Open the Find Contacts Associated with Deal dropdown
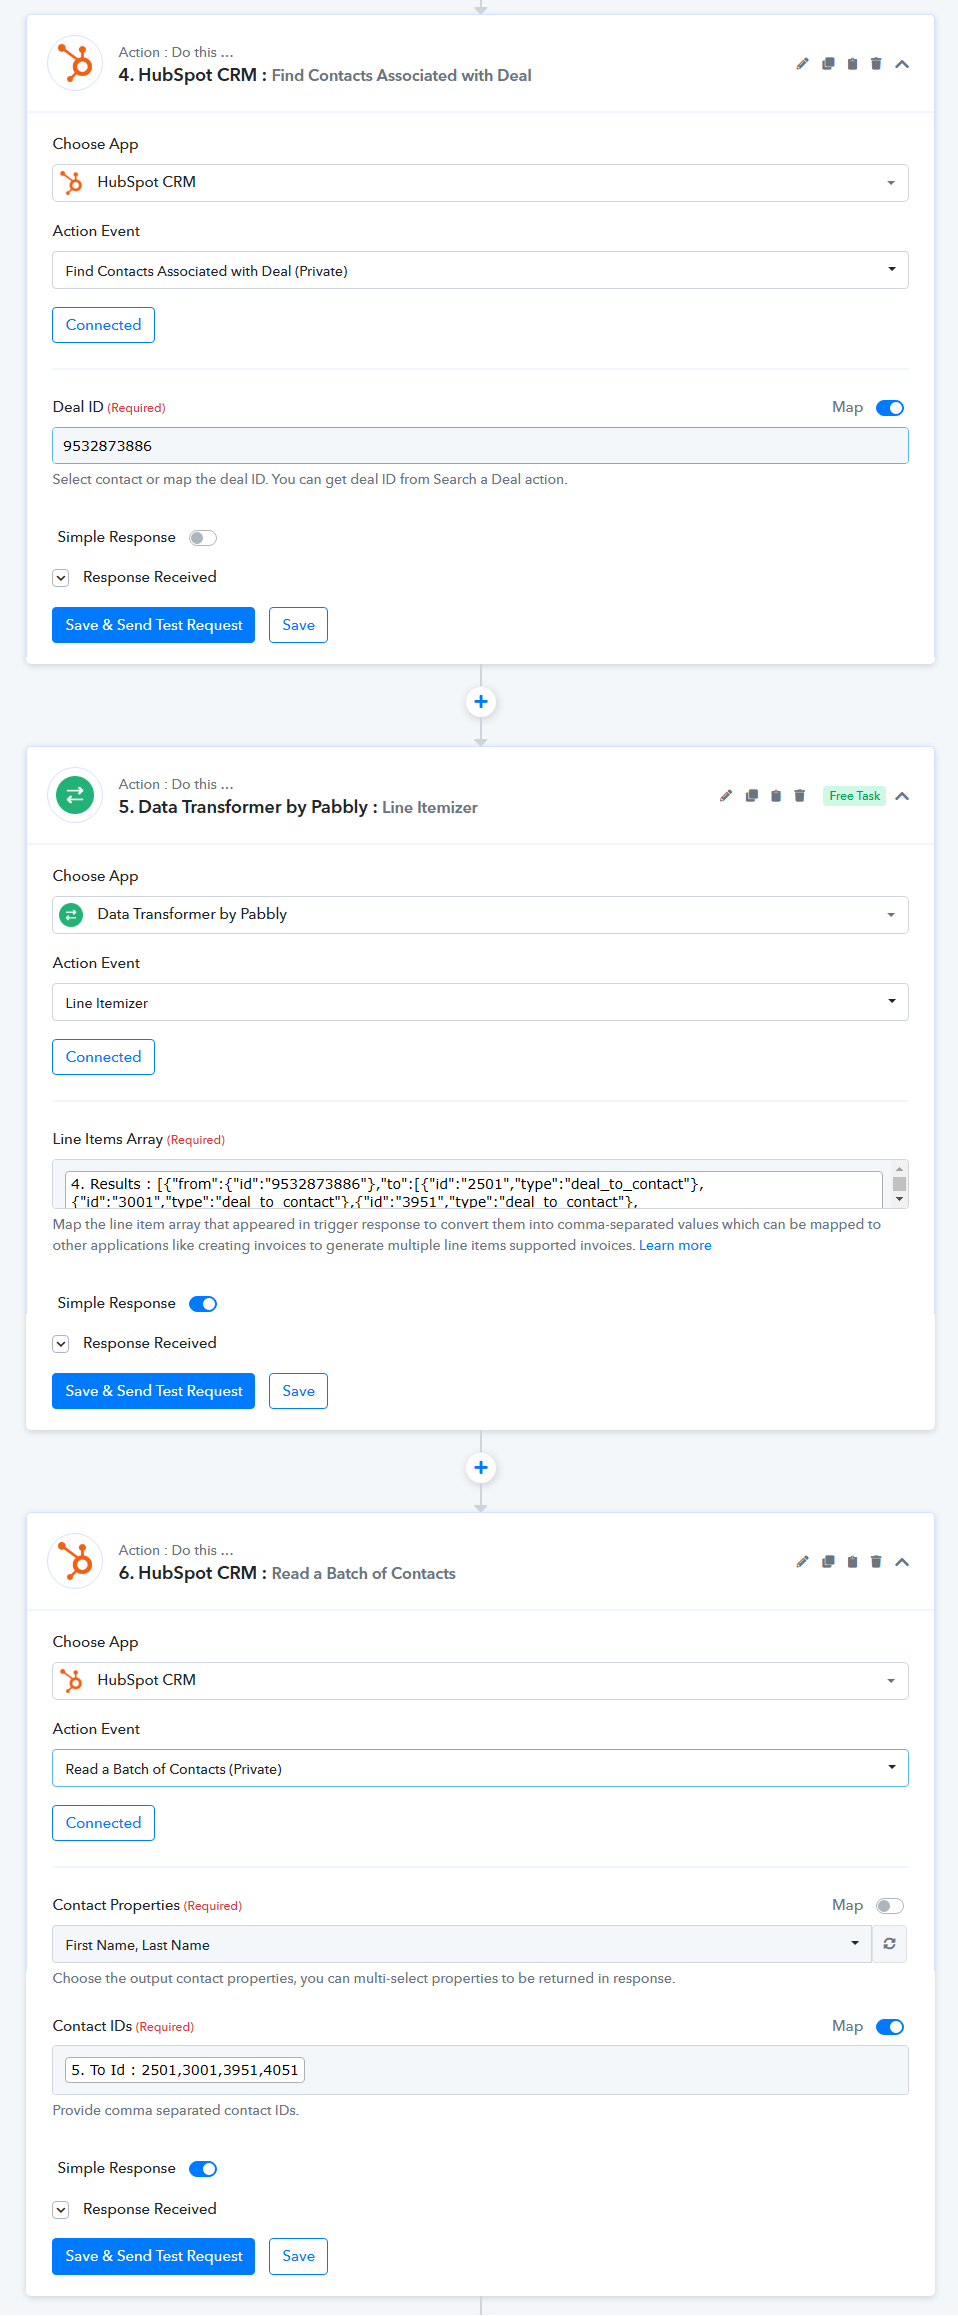Image resolution: width=958 pixels, height=2316 pixels. tap(480, 270)
